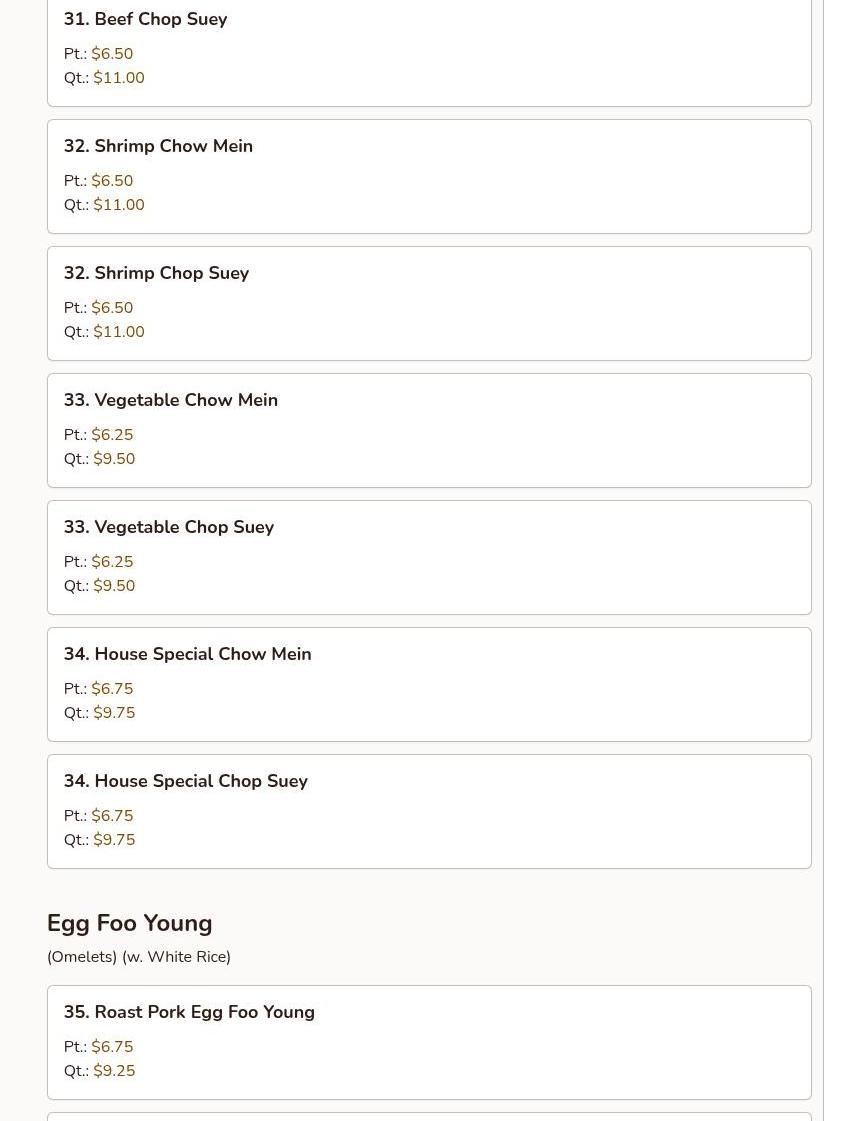Image resolution: width=844 pixels, height=1121 pixels.
Task: Click Roast Pork Egg Foo Young pint $6.75
Action: [112, 1047]
